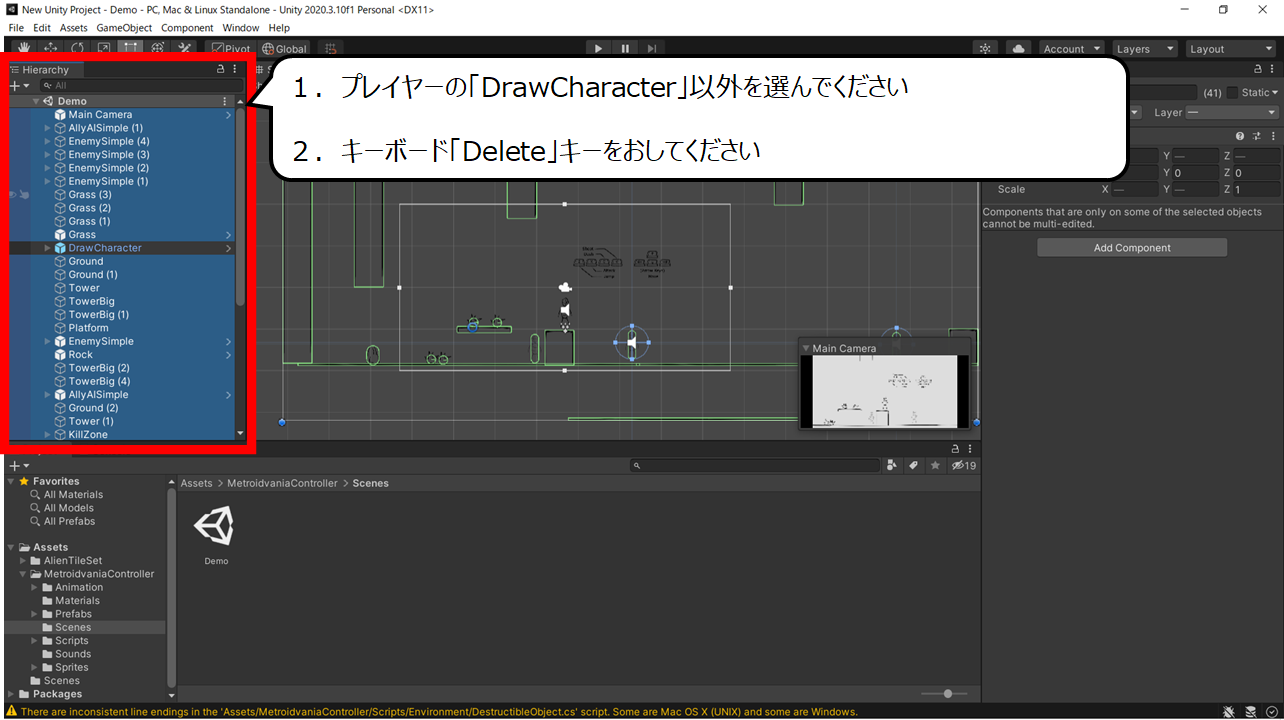This screenshot has height=720, width=1284.
Task: Open the Layers dropdown
Action: coord(1144,48)
